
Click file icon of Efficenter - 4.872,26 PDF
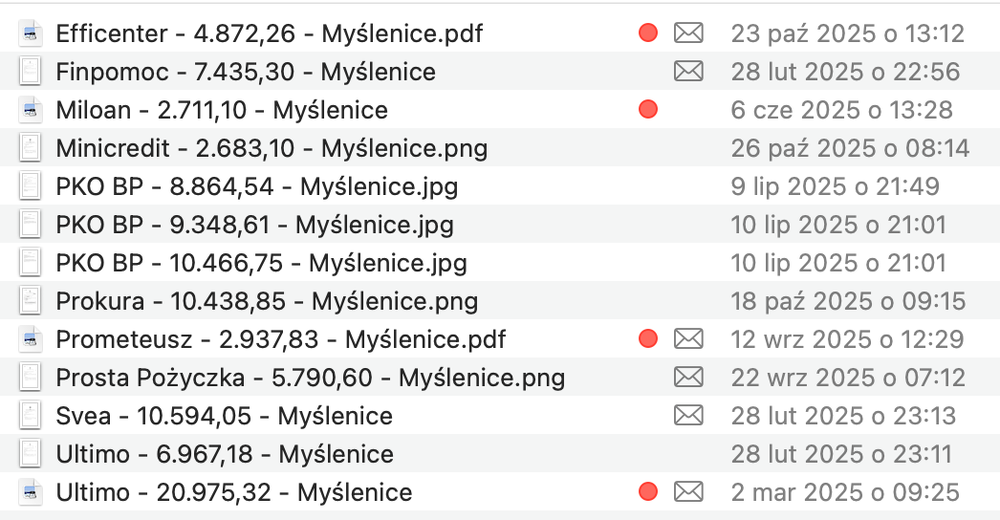click(30, 33)
